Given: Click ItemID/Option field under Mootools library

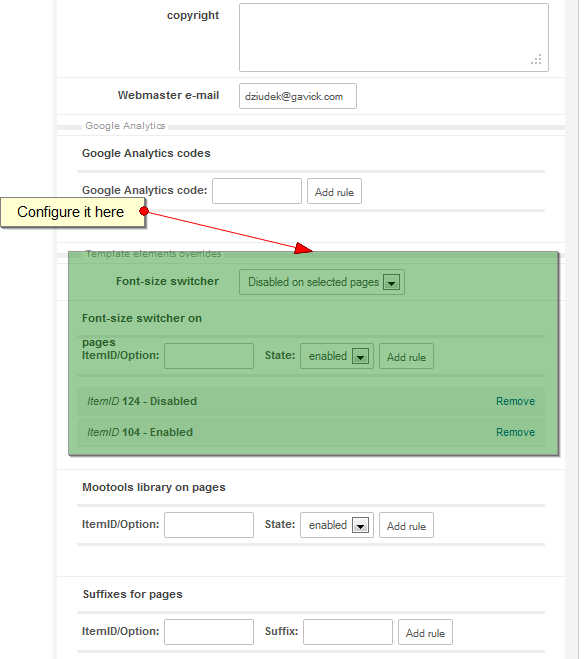Looking at the screenshot, I should pyautogui.click(x=208, y=525).
